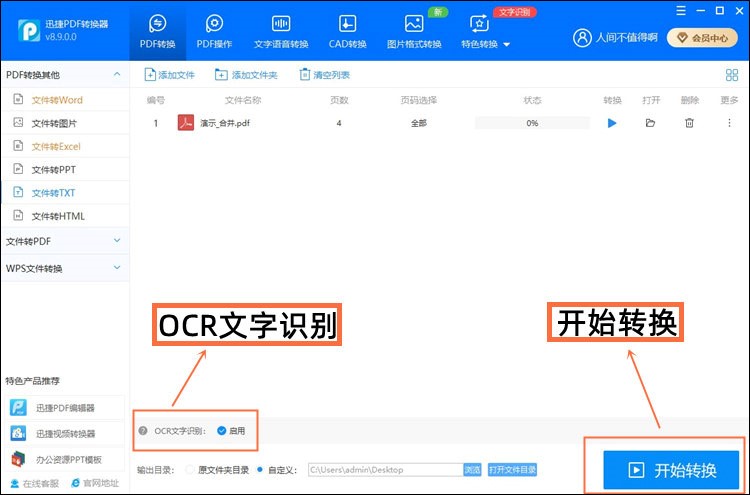The height and width of the screenshot is (495, 750).
Task: Click the 页数 column header
Action: (x=339, y=100)
